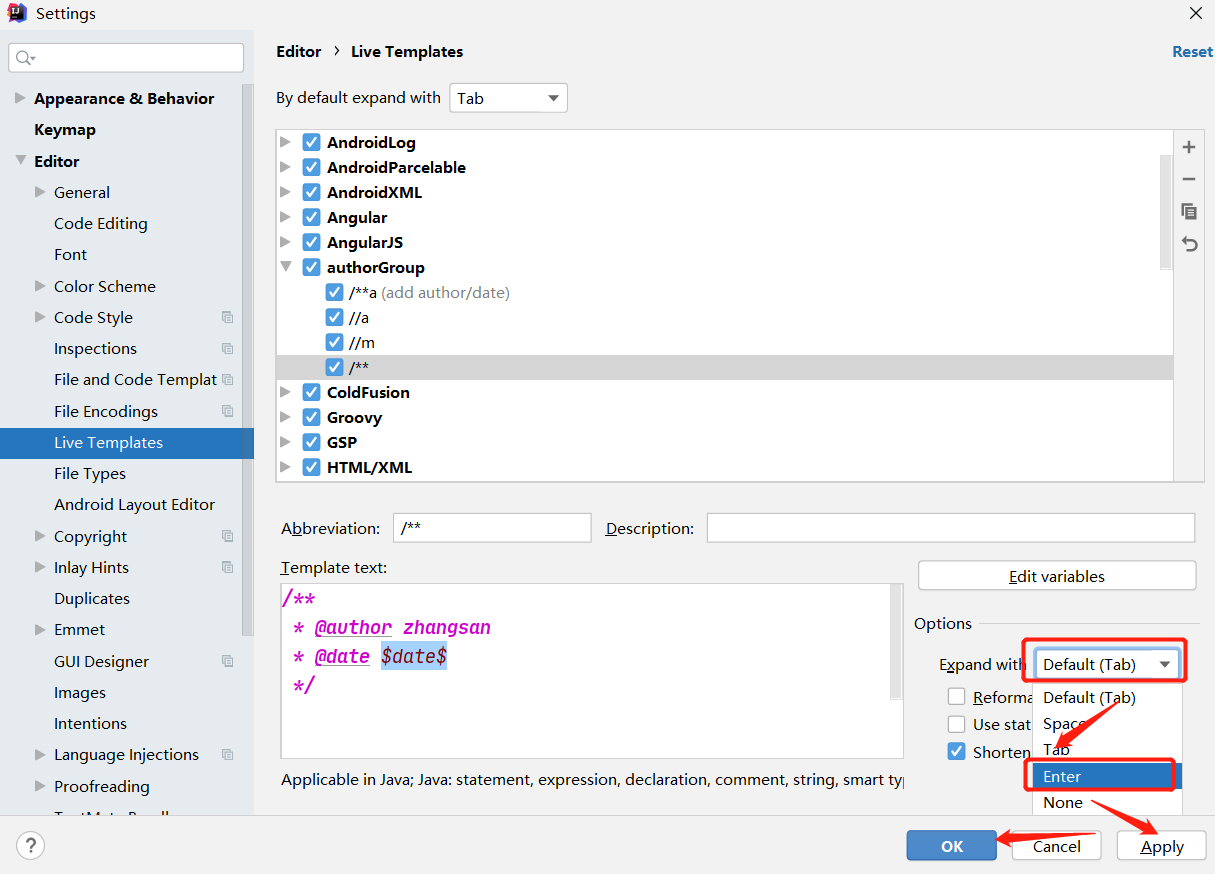
Task: Click the settings sidebar scrollbar
Action: pyautogui.click(x=247, y=360)
